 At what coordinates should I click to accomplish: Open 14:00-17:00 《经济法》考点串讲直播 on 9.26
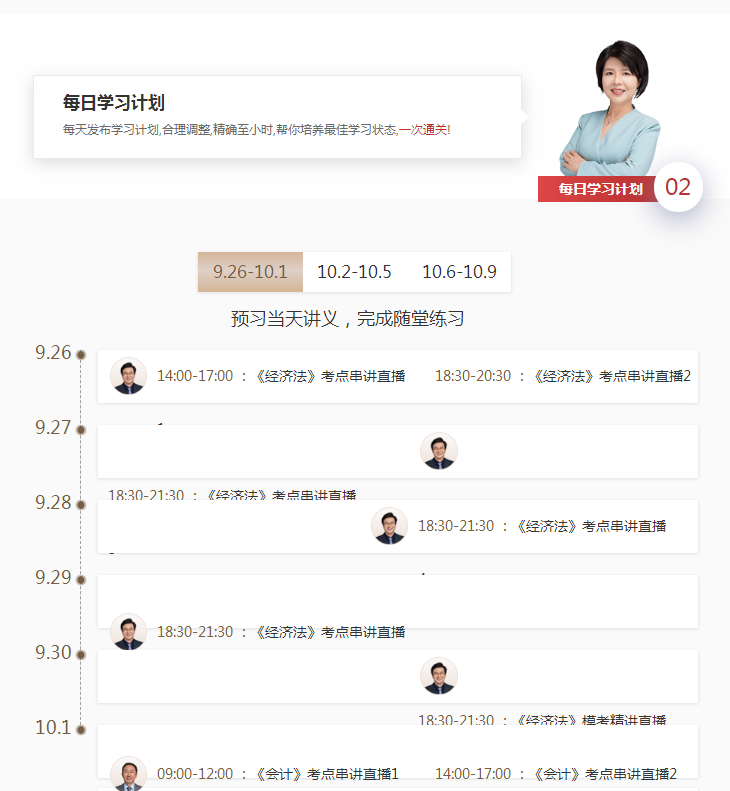281,376
